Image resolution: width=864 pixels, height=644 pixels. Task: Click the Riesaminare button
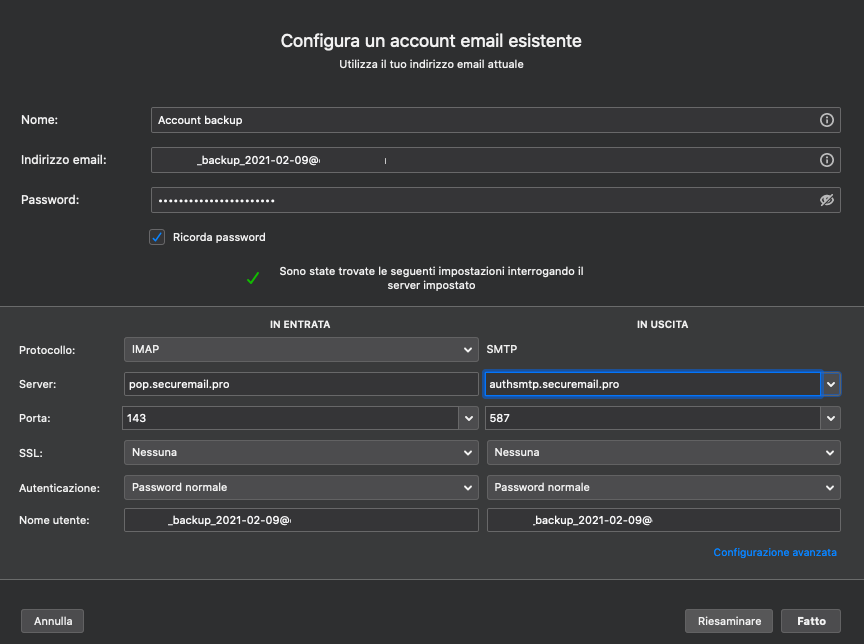click(x=729, y=621)
